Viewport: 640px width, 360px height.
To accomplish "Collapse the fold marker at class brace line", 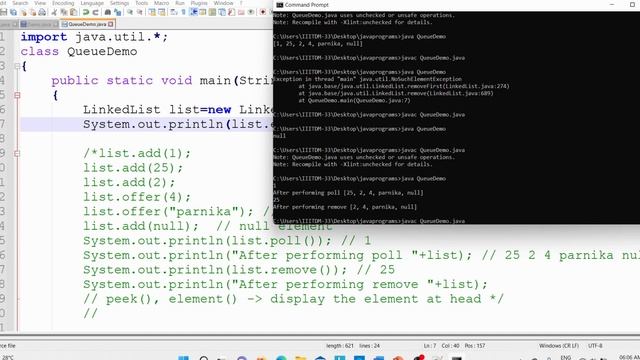I will click(17, 66).
